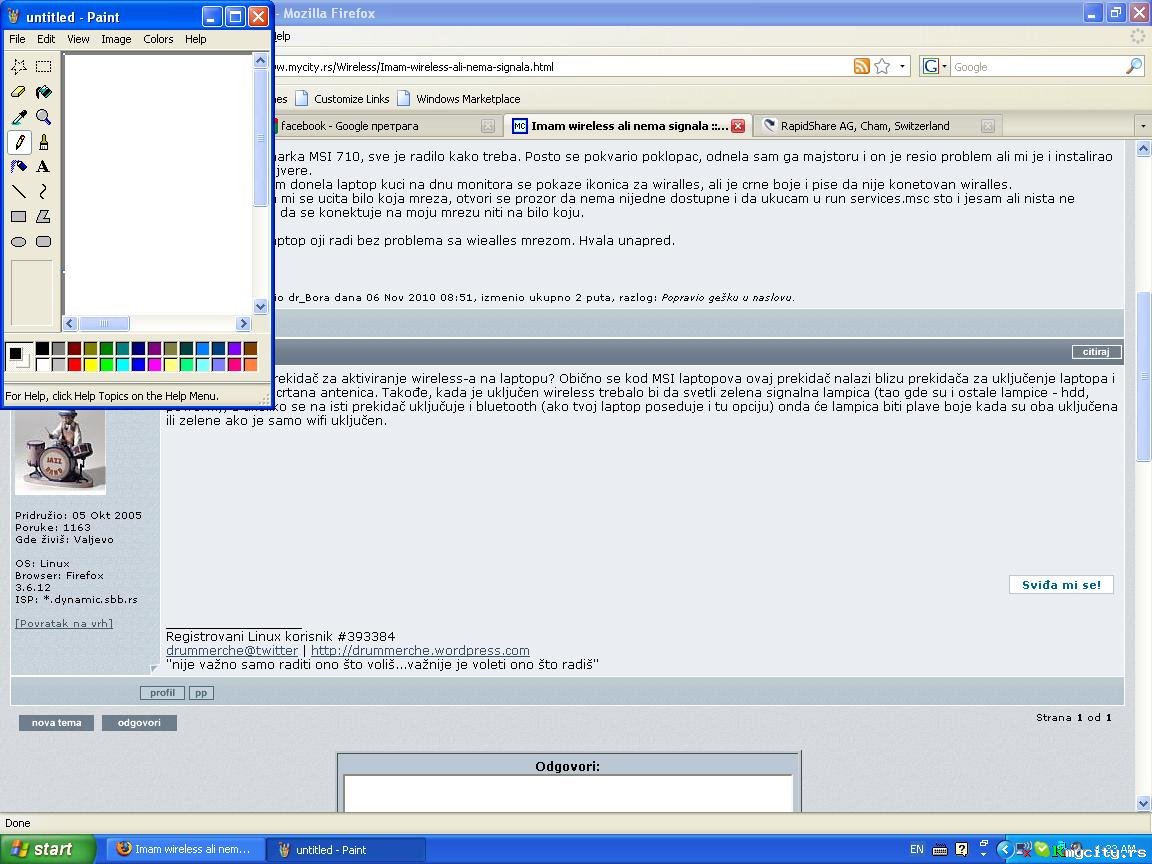Choose the Rectangle shape tool
This screenshot has width=1152, height=864.
pyautogui.click(x=19, y=217)
